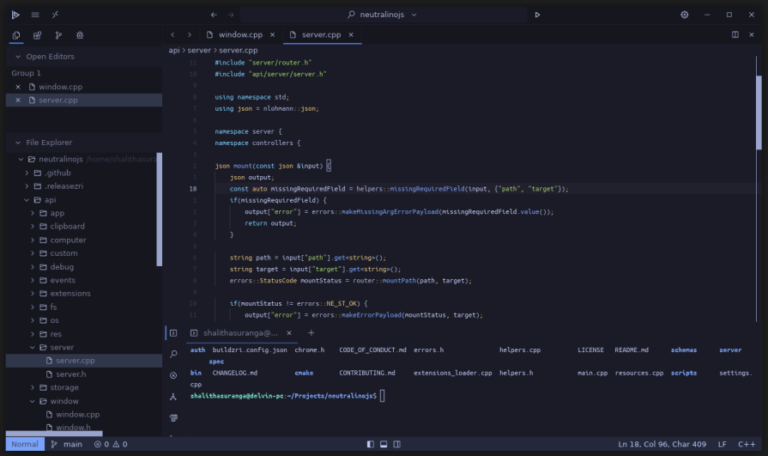Open the events folder in tree
Screen dimensions: 768x456
click(63, 280)
